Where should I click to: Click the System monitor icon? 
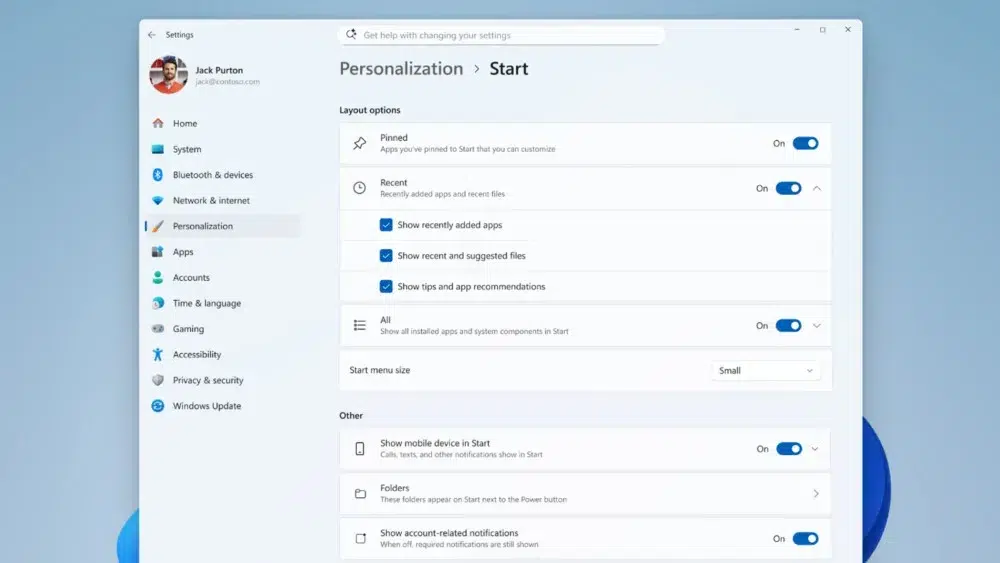click(x=158, y=149)
